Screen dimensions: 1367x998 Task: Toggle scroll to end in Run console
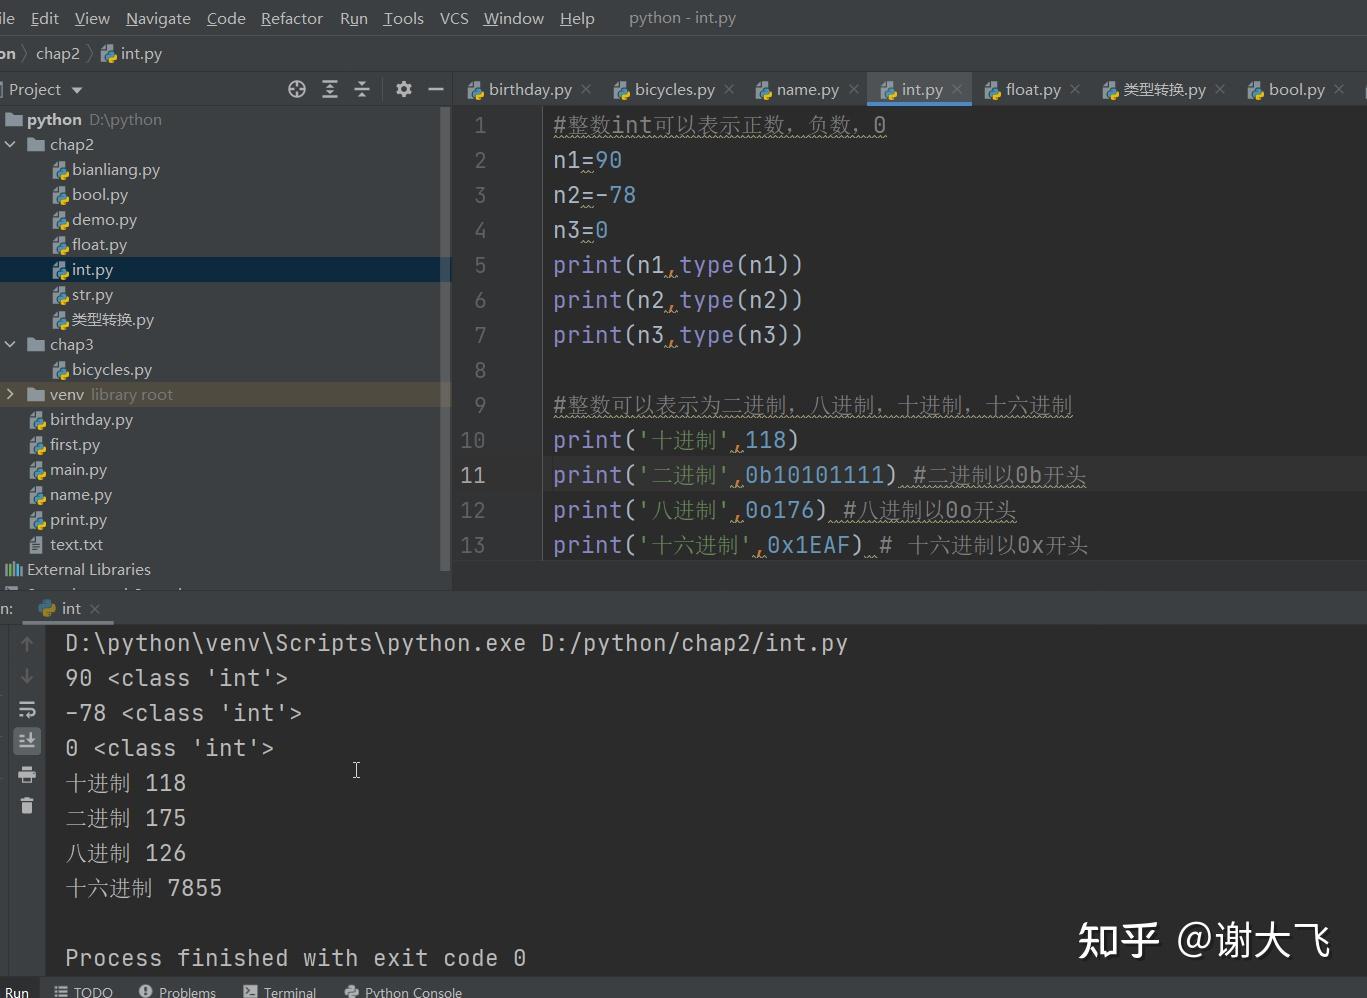click(27, 741)
